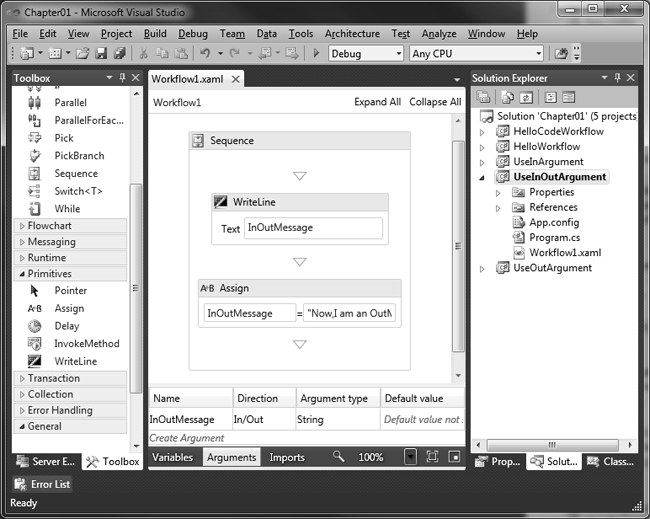Expand the References folder node
This screenshot has height=519, width=650.
click(x=498, y=208)
